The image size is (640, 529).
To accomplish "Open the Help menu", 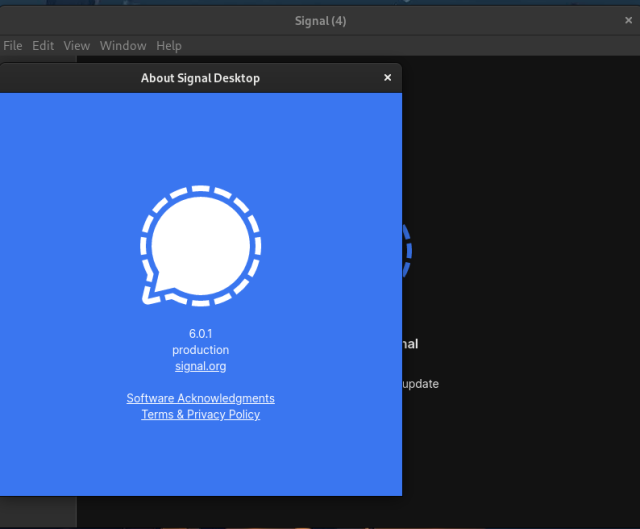I will [169, 46].
